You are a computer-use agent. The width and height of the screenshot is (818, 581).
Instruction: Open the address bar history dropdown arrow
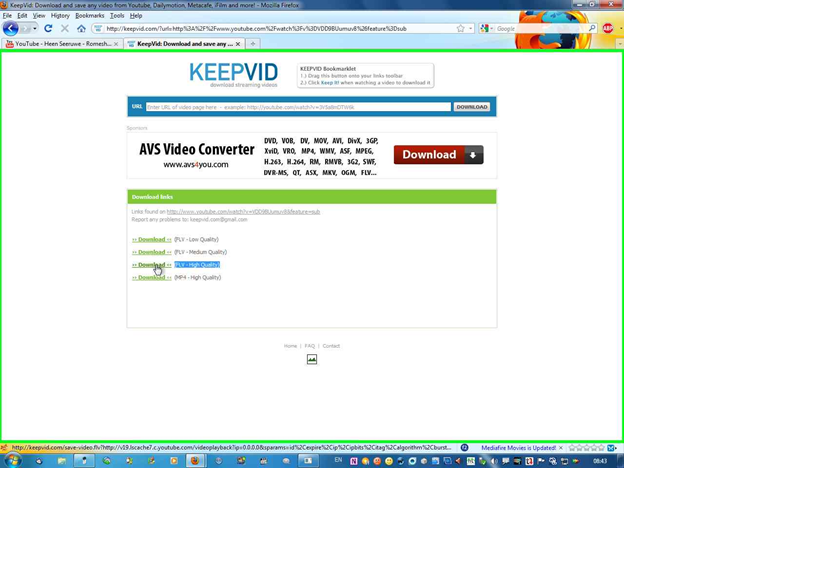coord(470,29)
